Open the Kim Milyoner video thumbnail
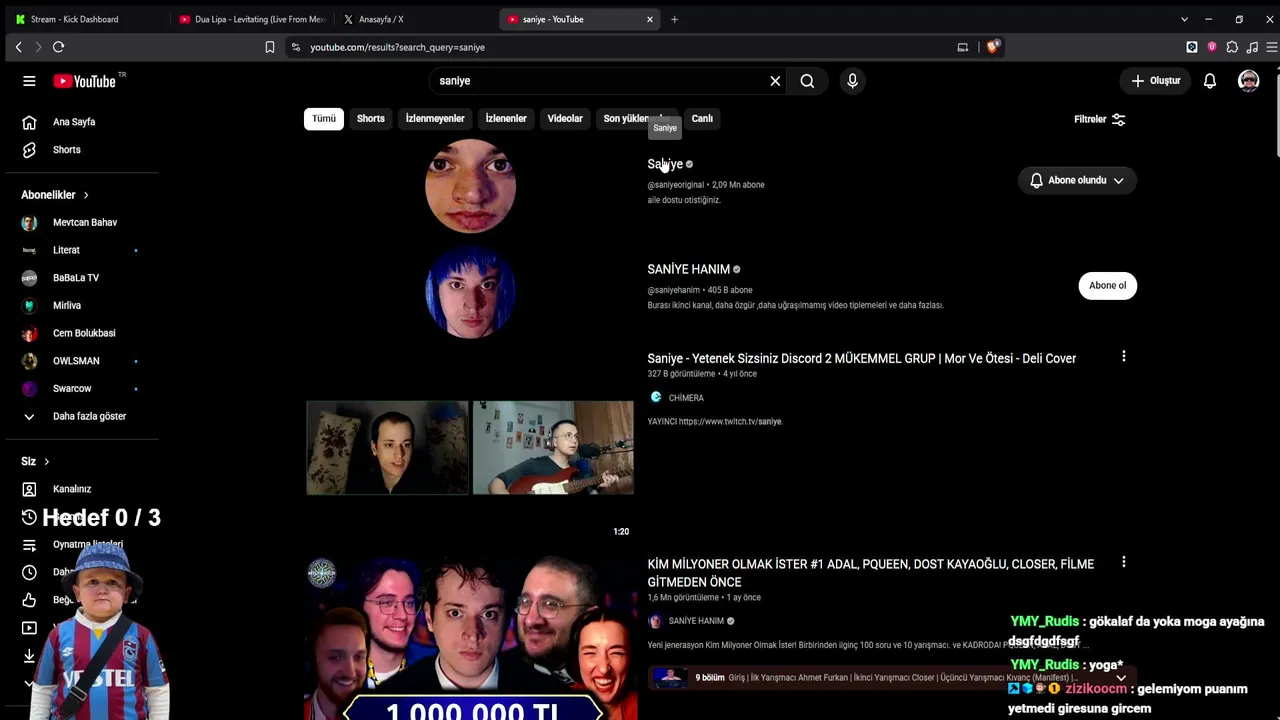1280x720 pixels. [x=470, y=640]
